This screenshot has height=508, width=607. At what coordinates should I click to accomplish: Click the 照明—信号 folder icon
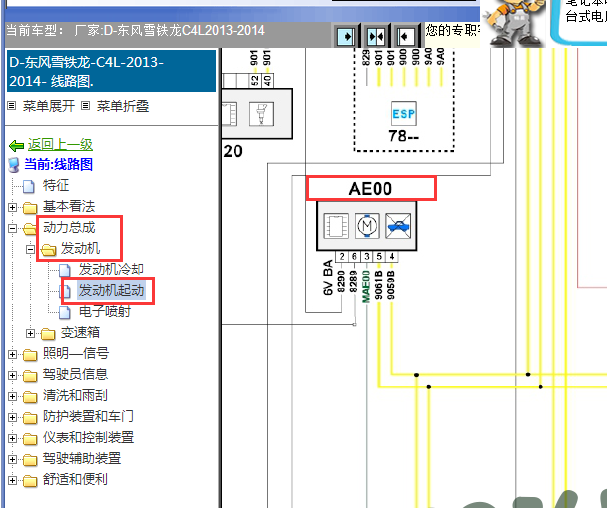[x=30, y=354]
